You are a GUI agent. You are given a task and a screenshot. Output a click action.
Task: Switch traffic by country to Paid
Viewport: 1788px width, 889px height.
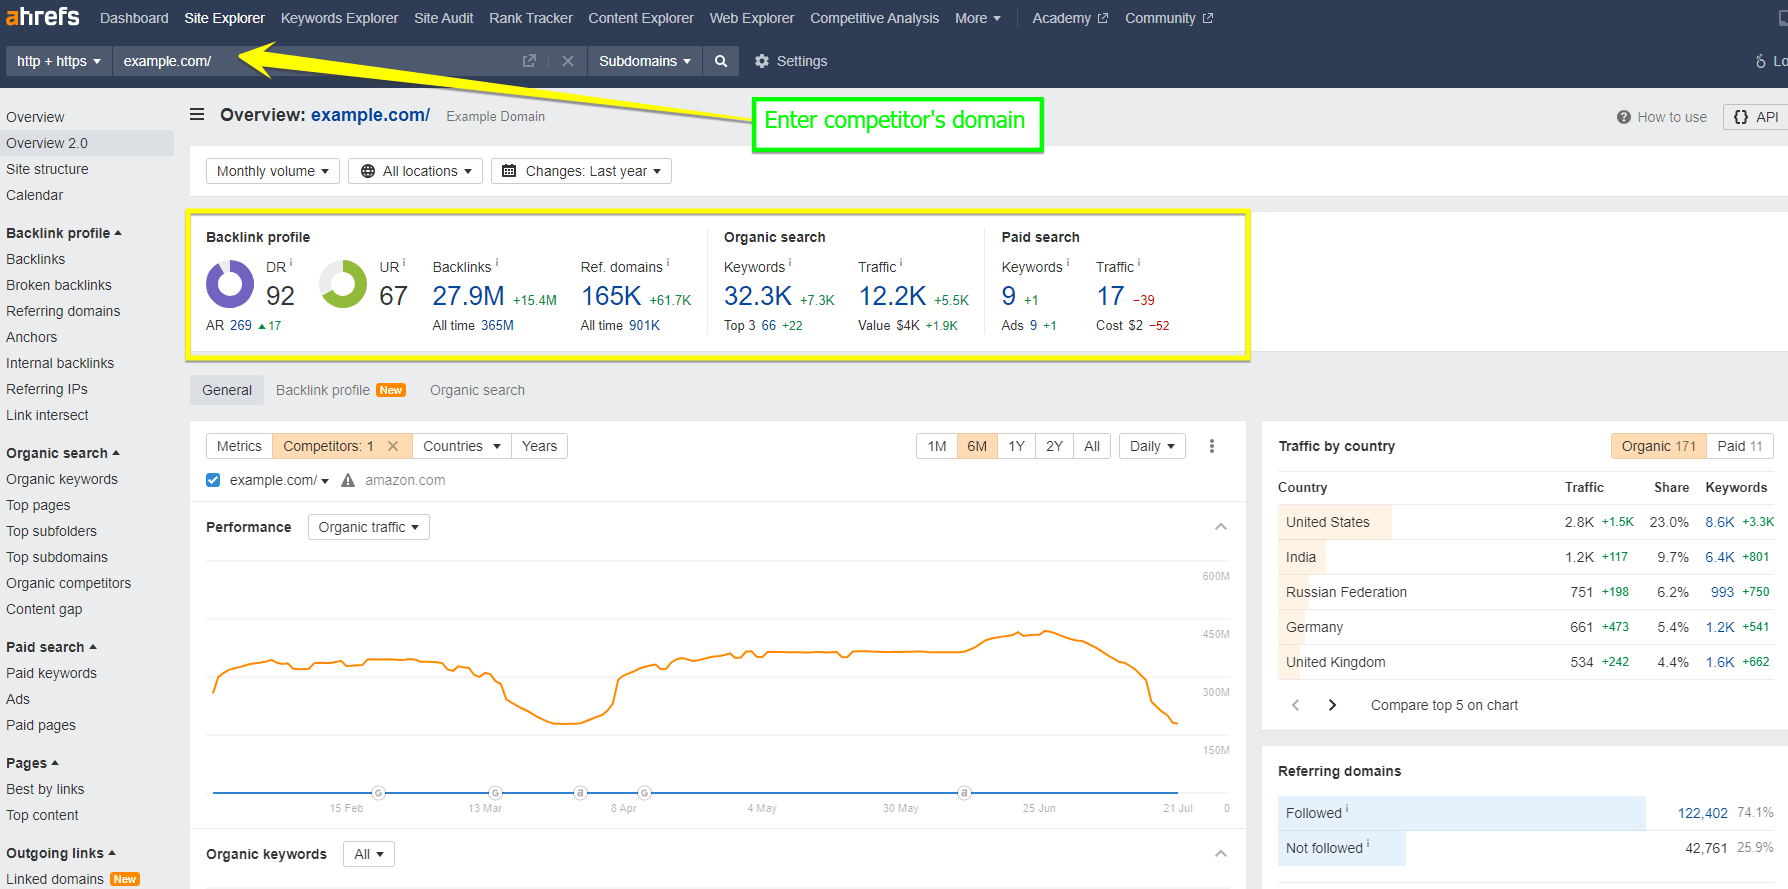click(x=1740, y=446)
